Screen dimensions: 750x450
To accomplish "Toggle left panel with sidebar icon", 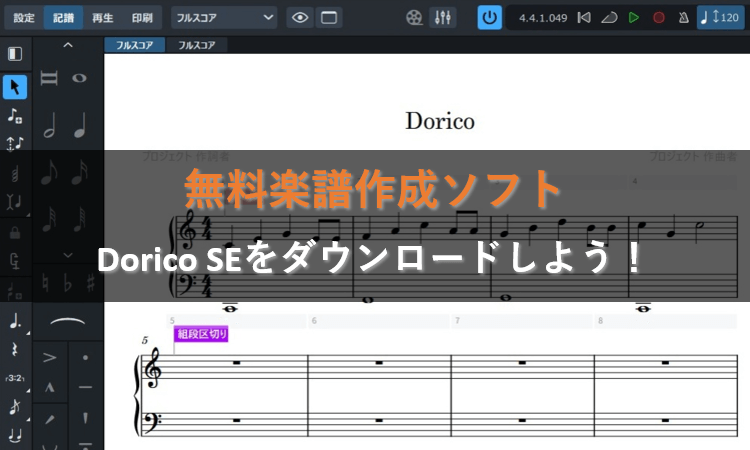I will [x=15, y=53].
